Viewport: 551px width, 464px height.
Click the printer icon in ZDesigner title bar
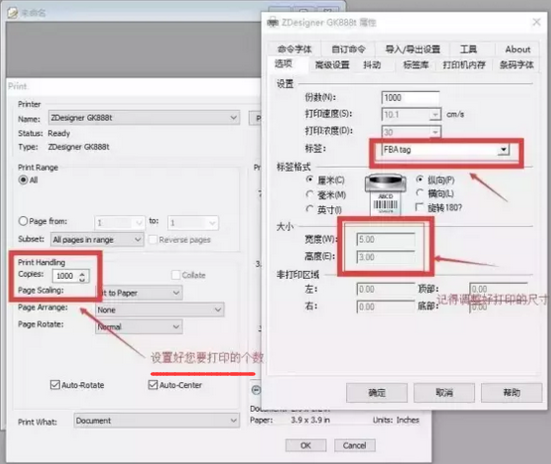coord(273,23)
